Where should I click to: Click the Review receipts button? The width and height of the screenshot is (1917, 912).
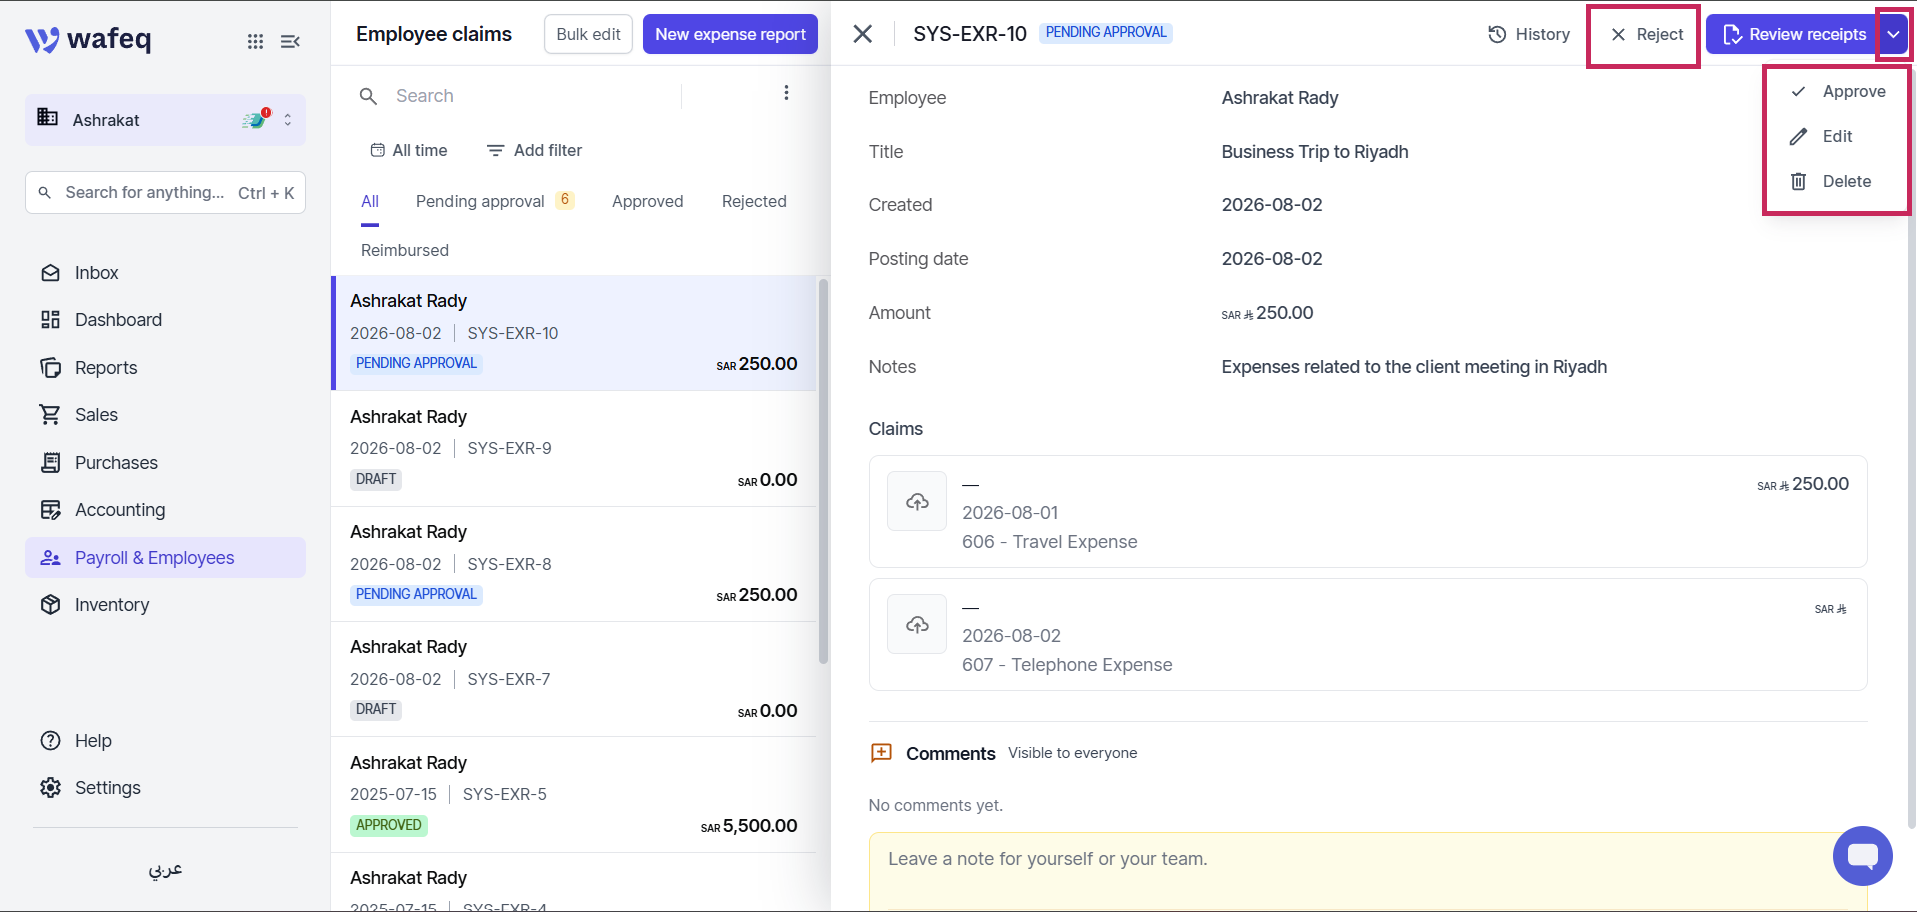coord(1794,34)
